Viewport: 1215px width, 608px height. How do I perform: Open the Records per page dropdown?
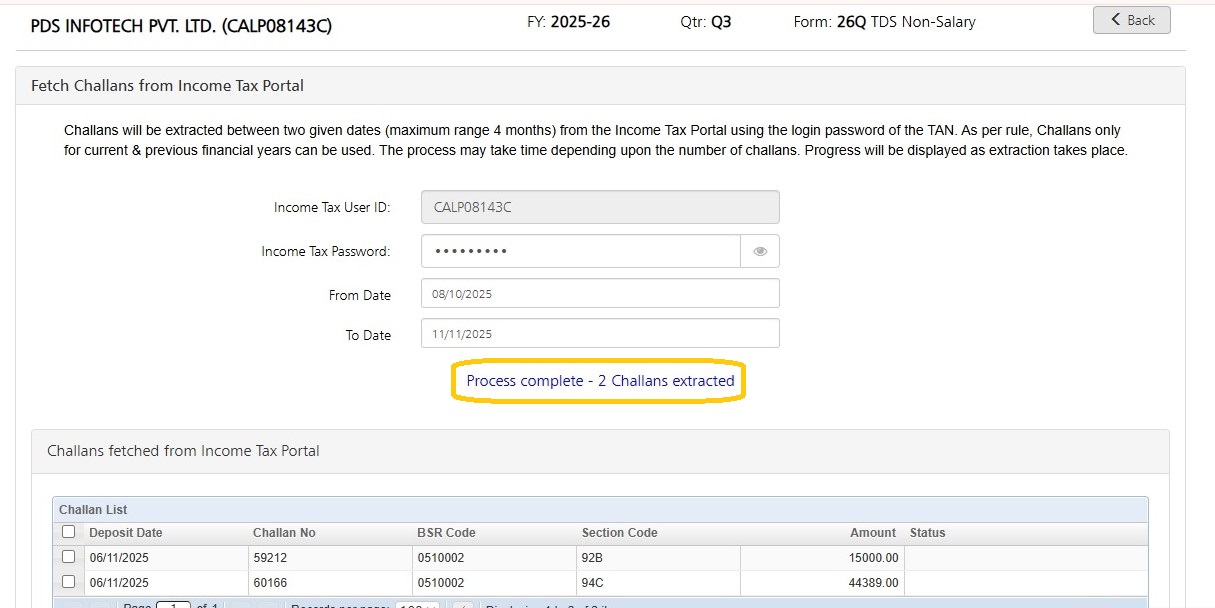[x=417, y=604]
